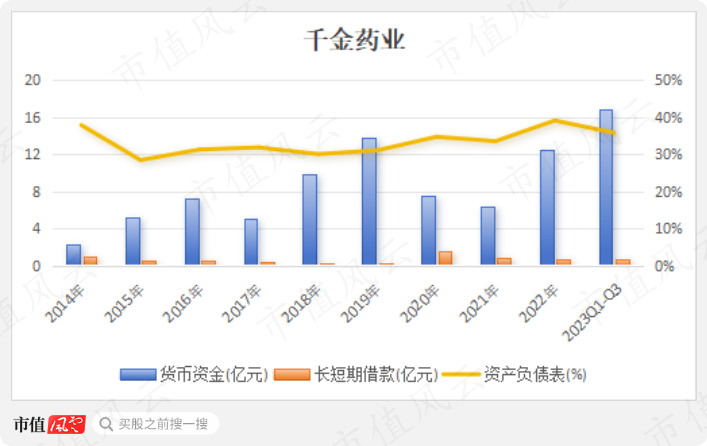Click the 2019年 axis label
The width and height of the screenshot is (707, 446).
[x=360, y=303]
